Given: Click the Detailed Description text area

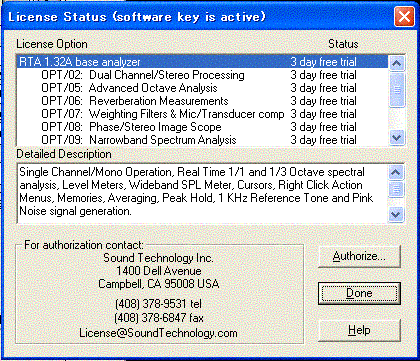Looking at the screenshot, I should [x=203, y=193].
